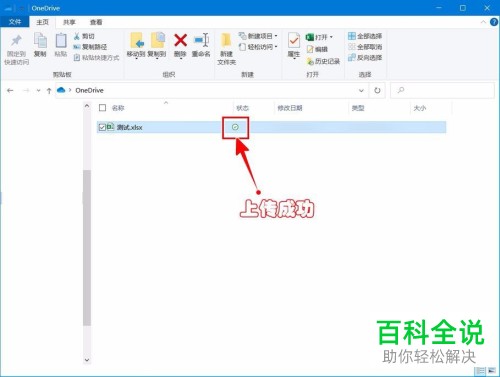The height and width of the screenshot is (377, 500).
Task: Sort by the 名称 column header
Action: [118, 108]
